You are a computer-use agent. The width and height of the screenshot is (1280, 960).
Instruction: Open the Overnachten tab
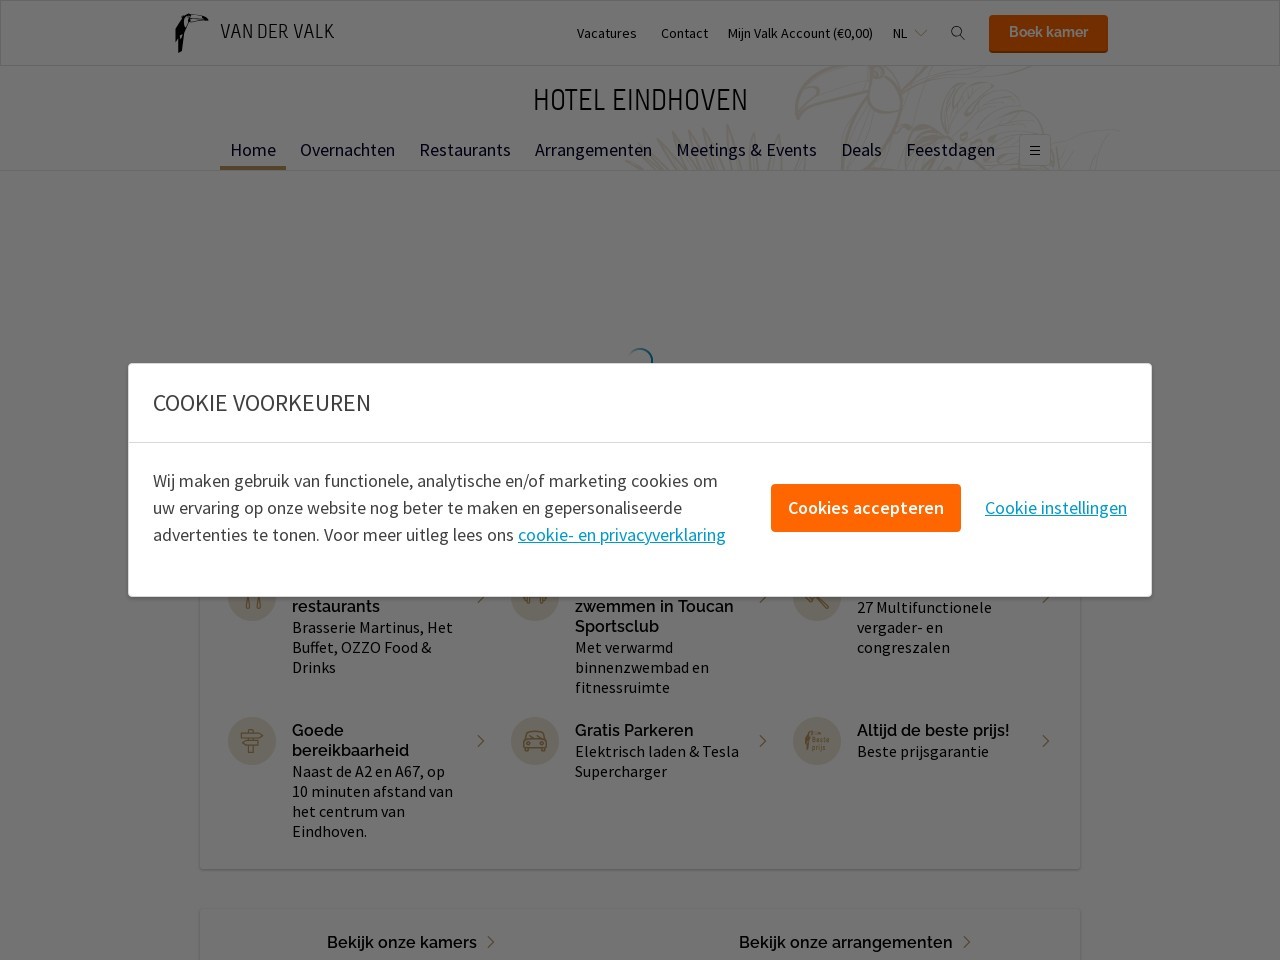pyautogui.click(x=347, y=150)
